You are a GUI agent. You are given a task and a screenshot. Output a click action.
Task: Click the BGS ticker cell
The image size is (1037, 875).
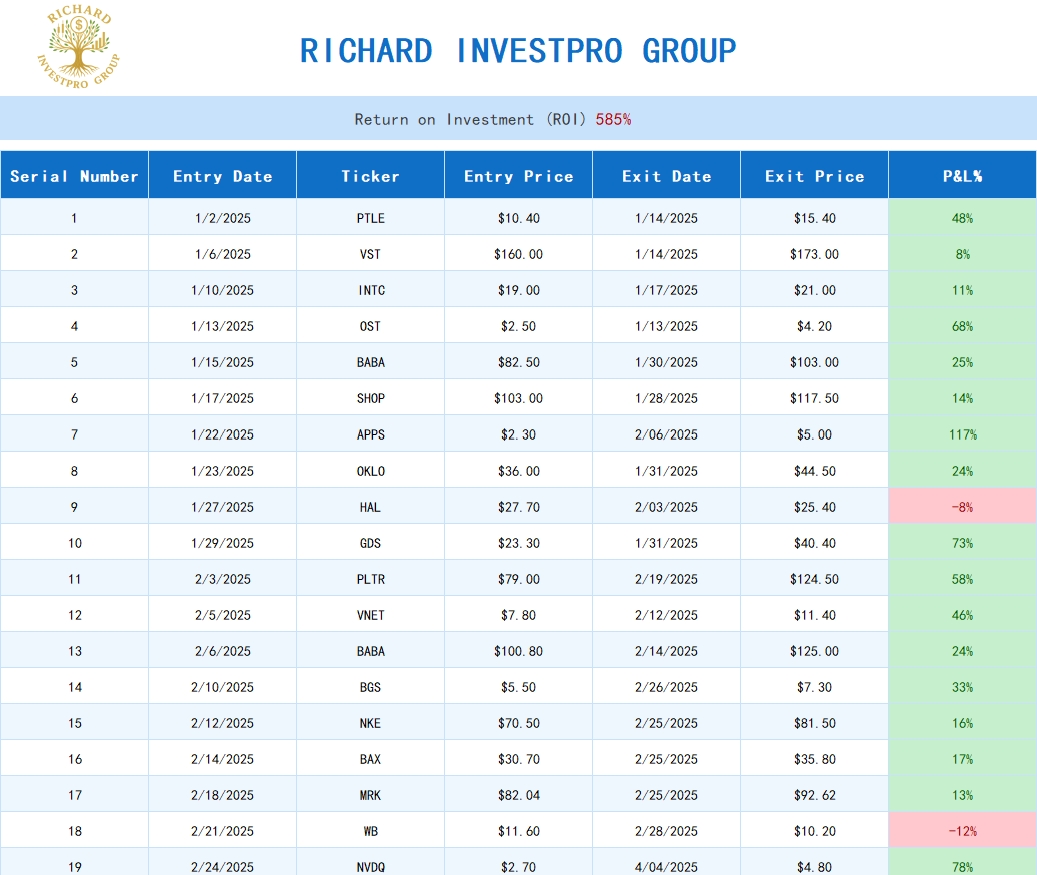pos(370,687)
